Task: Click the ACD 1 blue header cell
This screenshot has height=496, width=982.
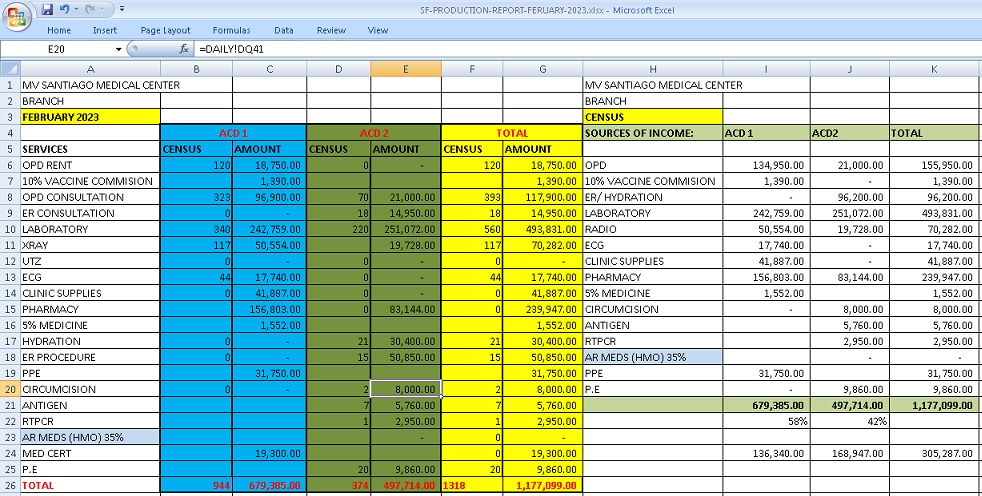Action: (234, 133)
